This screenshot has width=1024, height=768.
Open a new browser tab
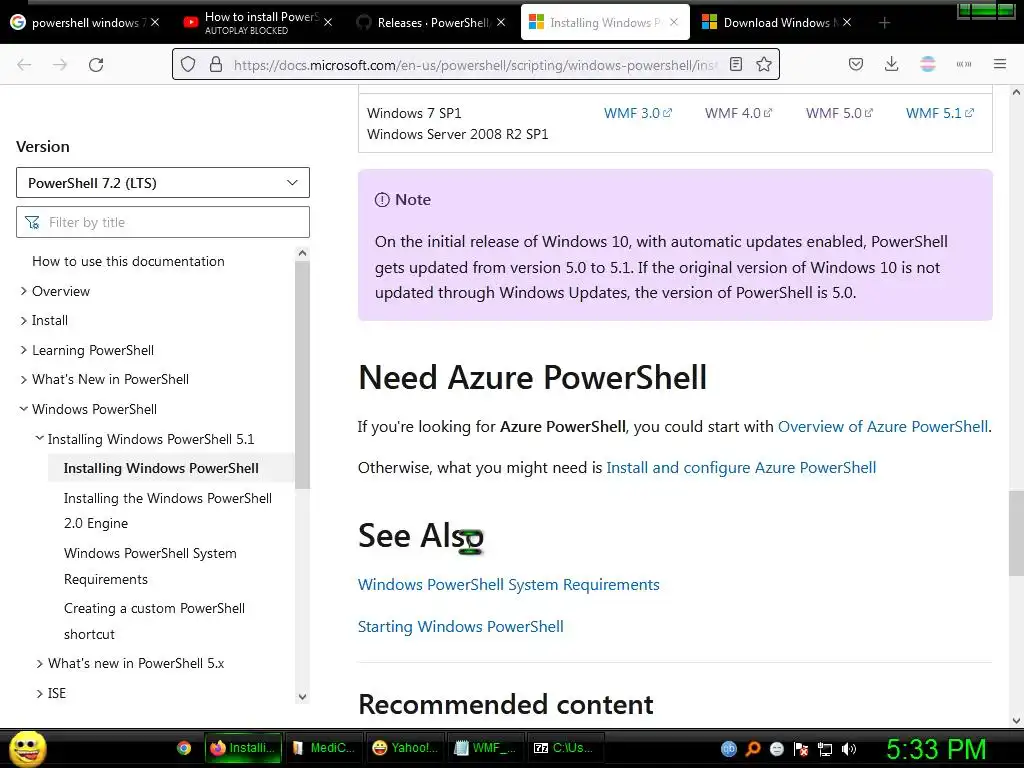(x=884, y=23)
